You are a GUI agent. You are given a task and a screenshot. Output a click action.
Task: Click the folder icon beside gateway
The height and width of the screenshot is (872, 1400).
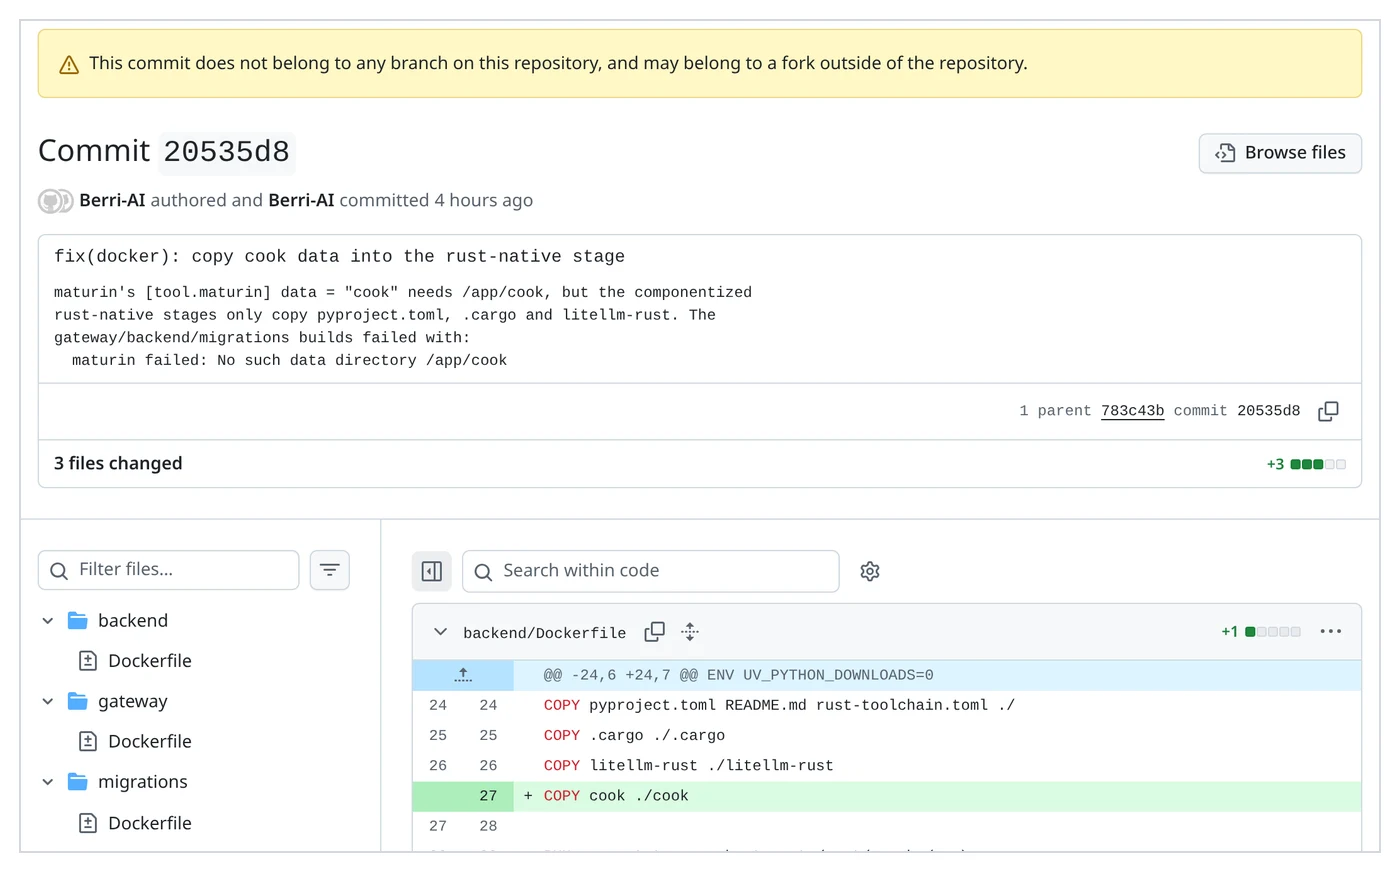point(78,702)
